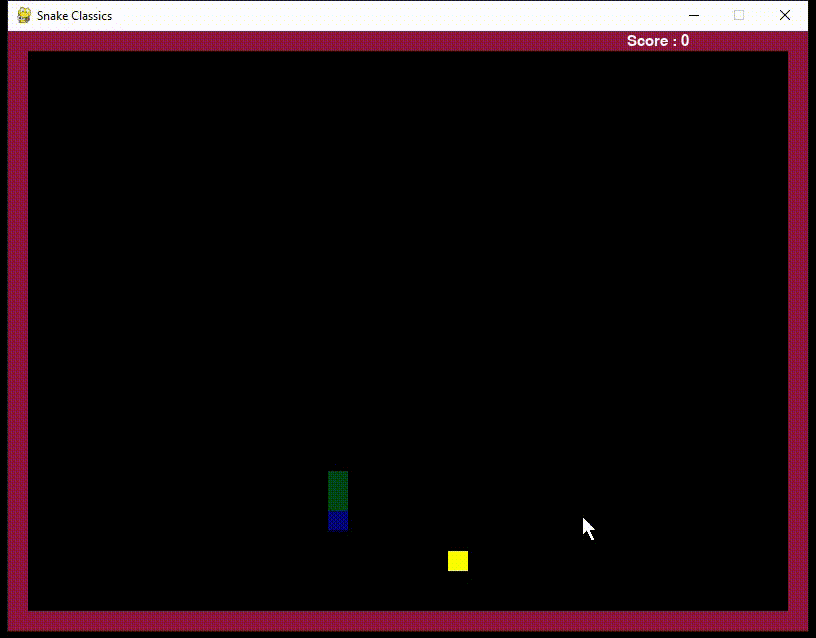816x638 pixels.
Task: Click the snake's lowest blue block
Action: click(x=337, y=521)
